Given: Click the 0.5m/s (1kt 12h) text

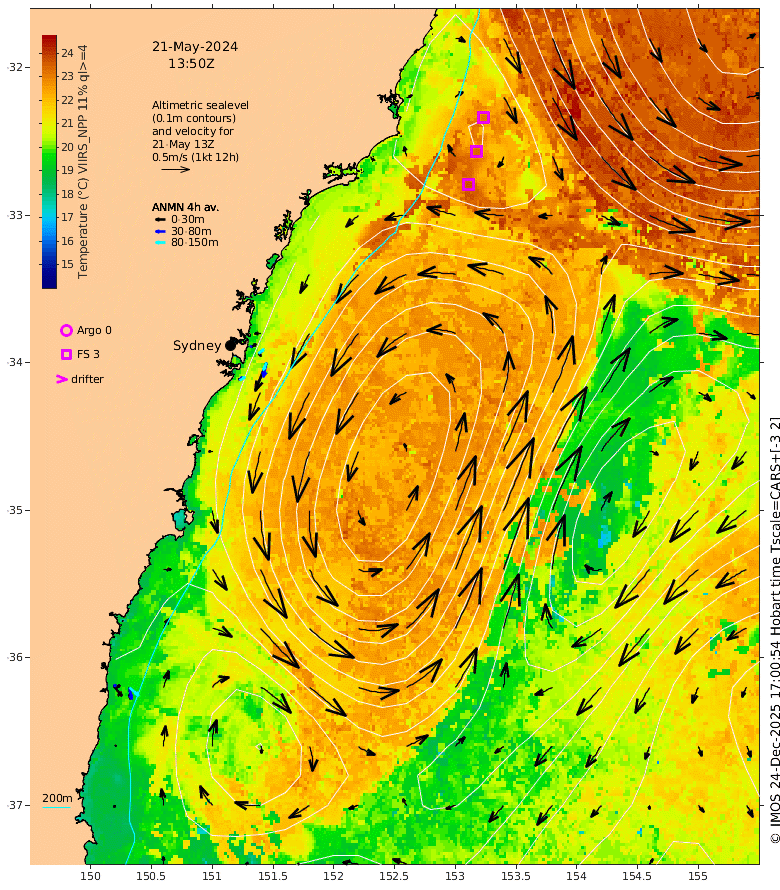Looking at the screenshot, I should (195, 157).
